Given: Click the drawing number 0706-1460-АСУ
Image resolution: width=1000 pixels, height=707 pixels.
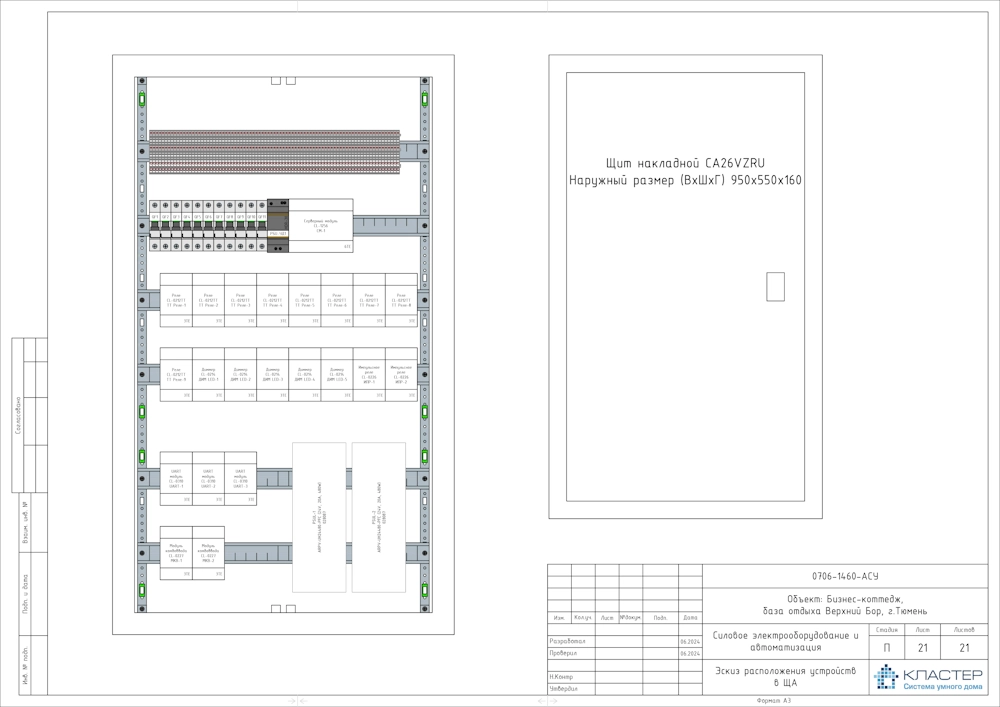Looking at the screenshot, I should coord(845,576).
